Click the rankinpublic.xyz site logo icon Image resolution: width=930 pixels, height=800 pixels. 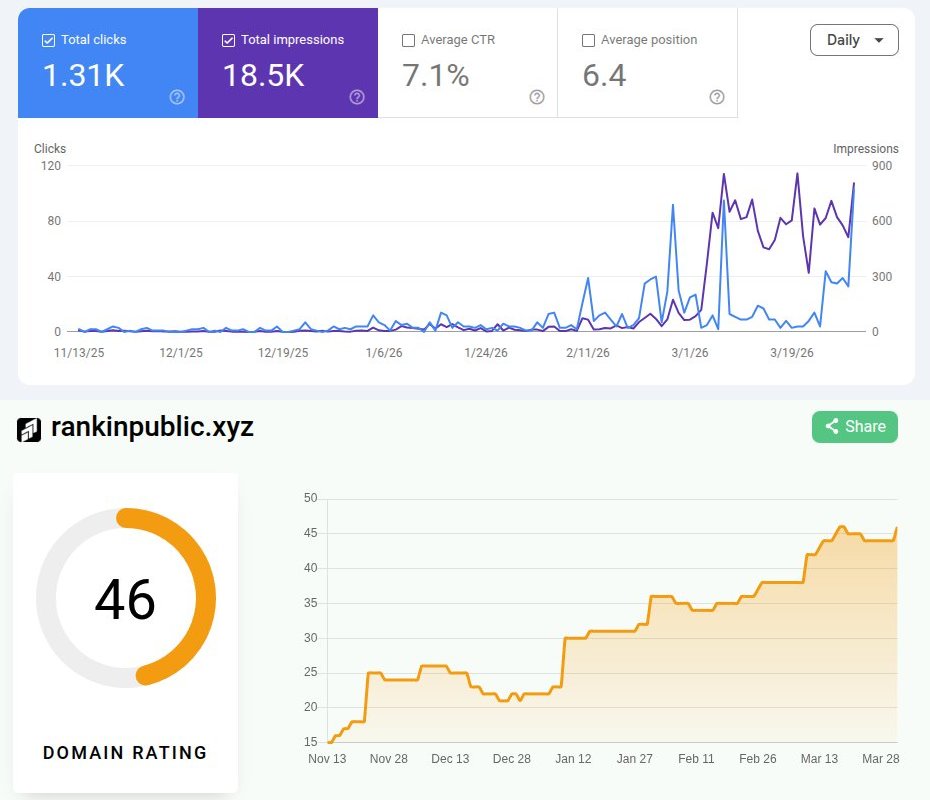[x=29, y=430]
